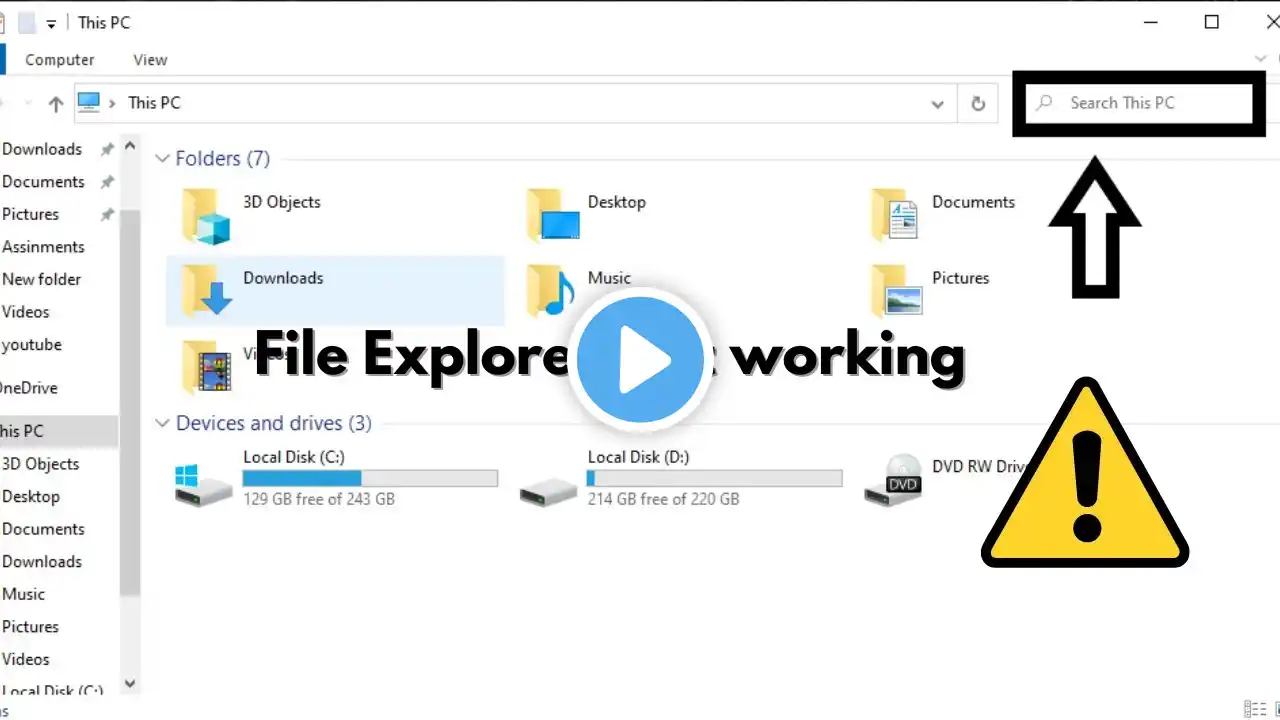Switch to the Computer ribbon tab
The height and width of the screenshot is (720, 1280).
(60, 60)
